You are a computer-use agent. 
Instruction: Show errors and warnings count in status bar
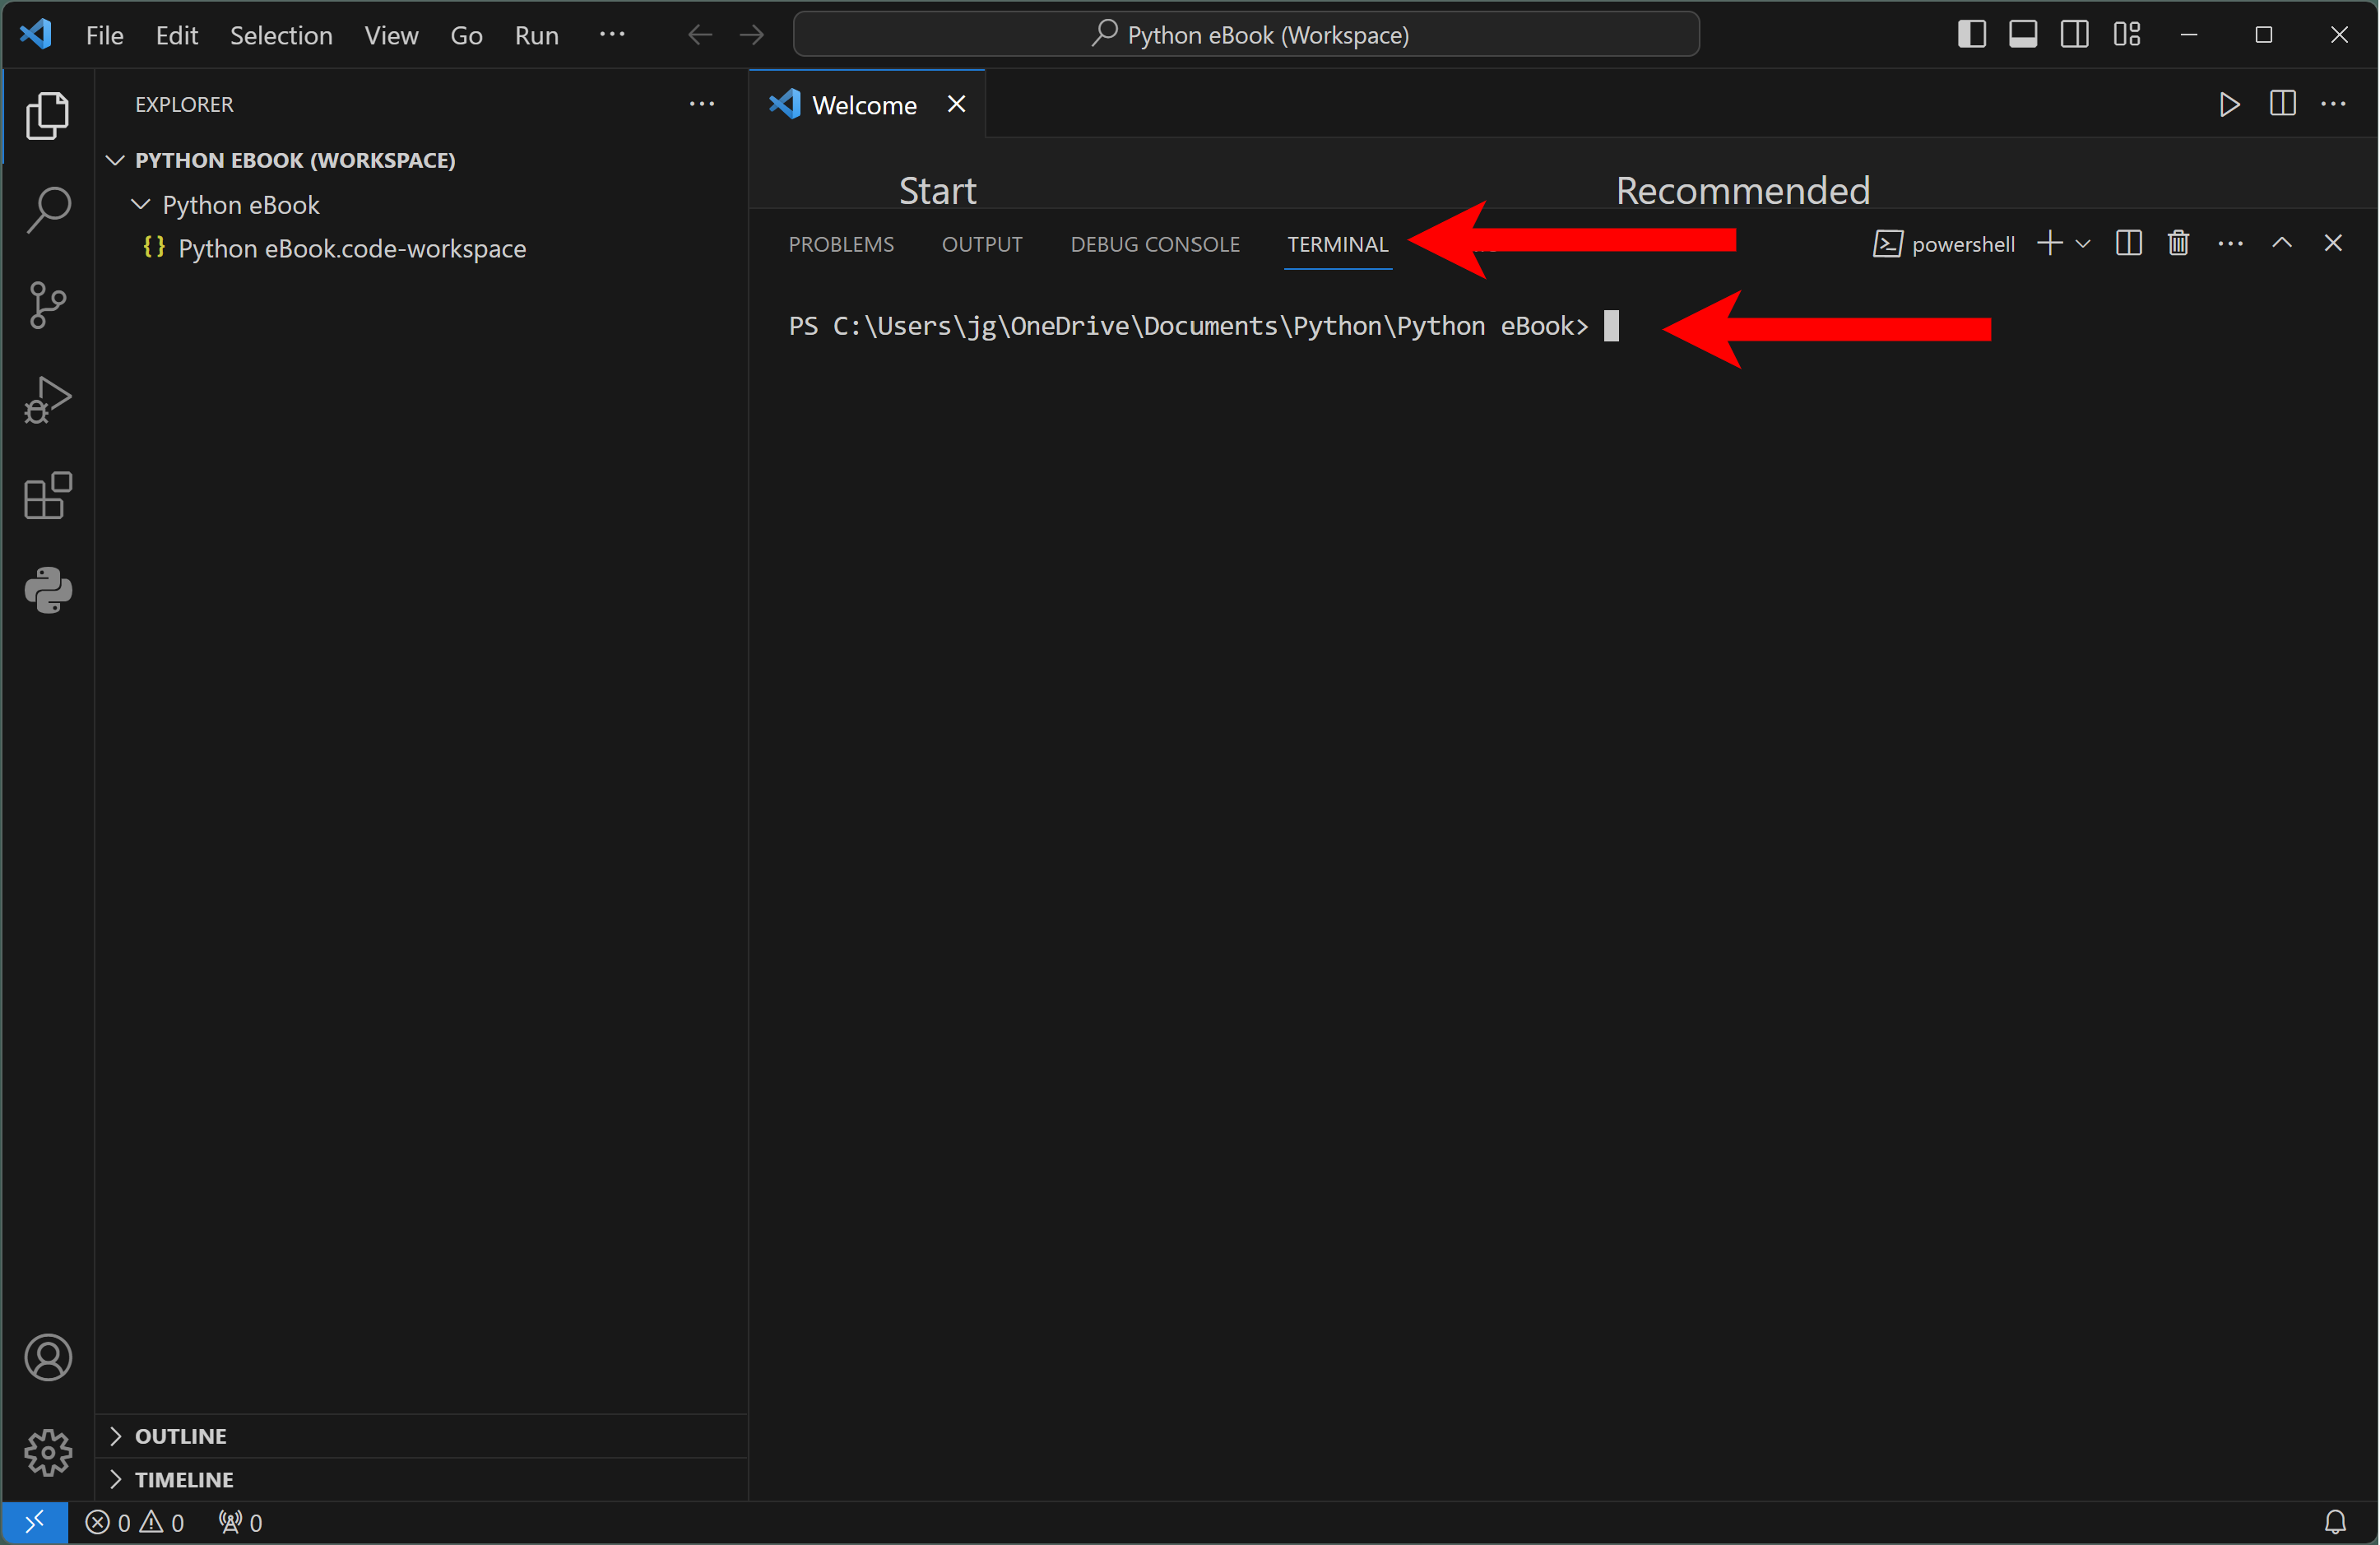tap(135, 1522)
